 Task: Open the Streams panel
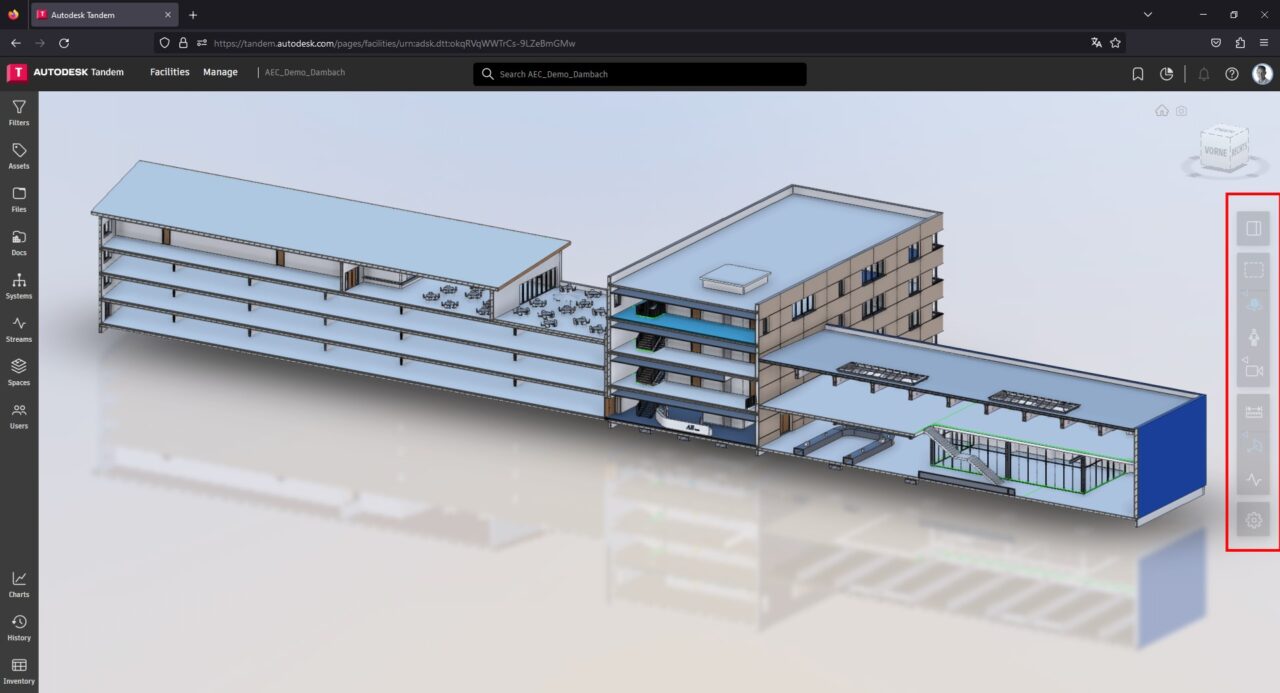19,330
